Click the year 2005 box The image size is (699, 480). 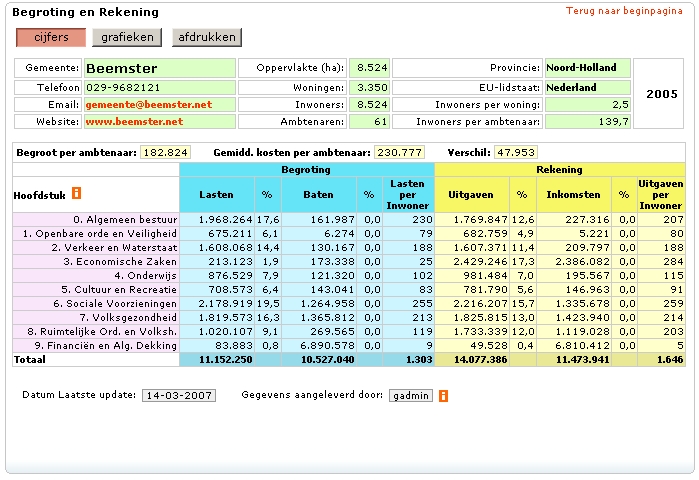coord(661,94)
